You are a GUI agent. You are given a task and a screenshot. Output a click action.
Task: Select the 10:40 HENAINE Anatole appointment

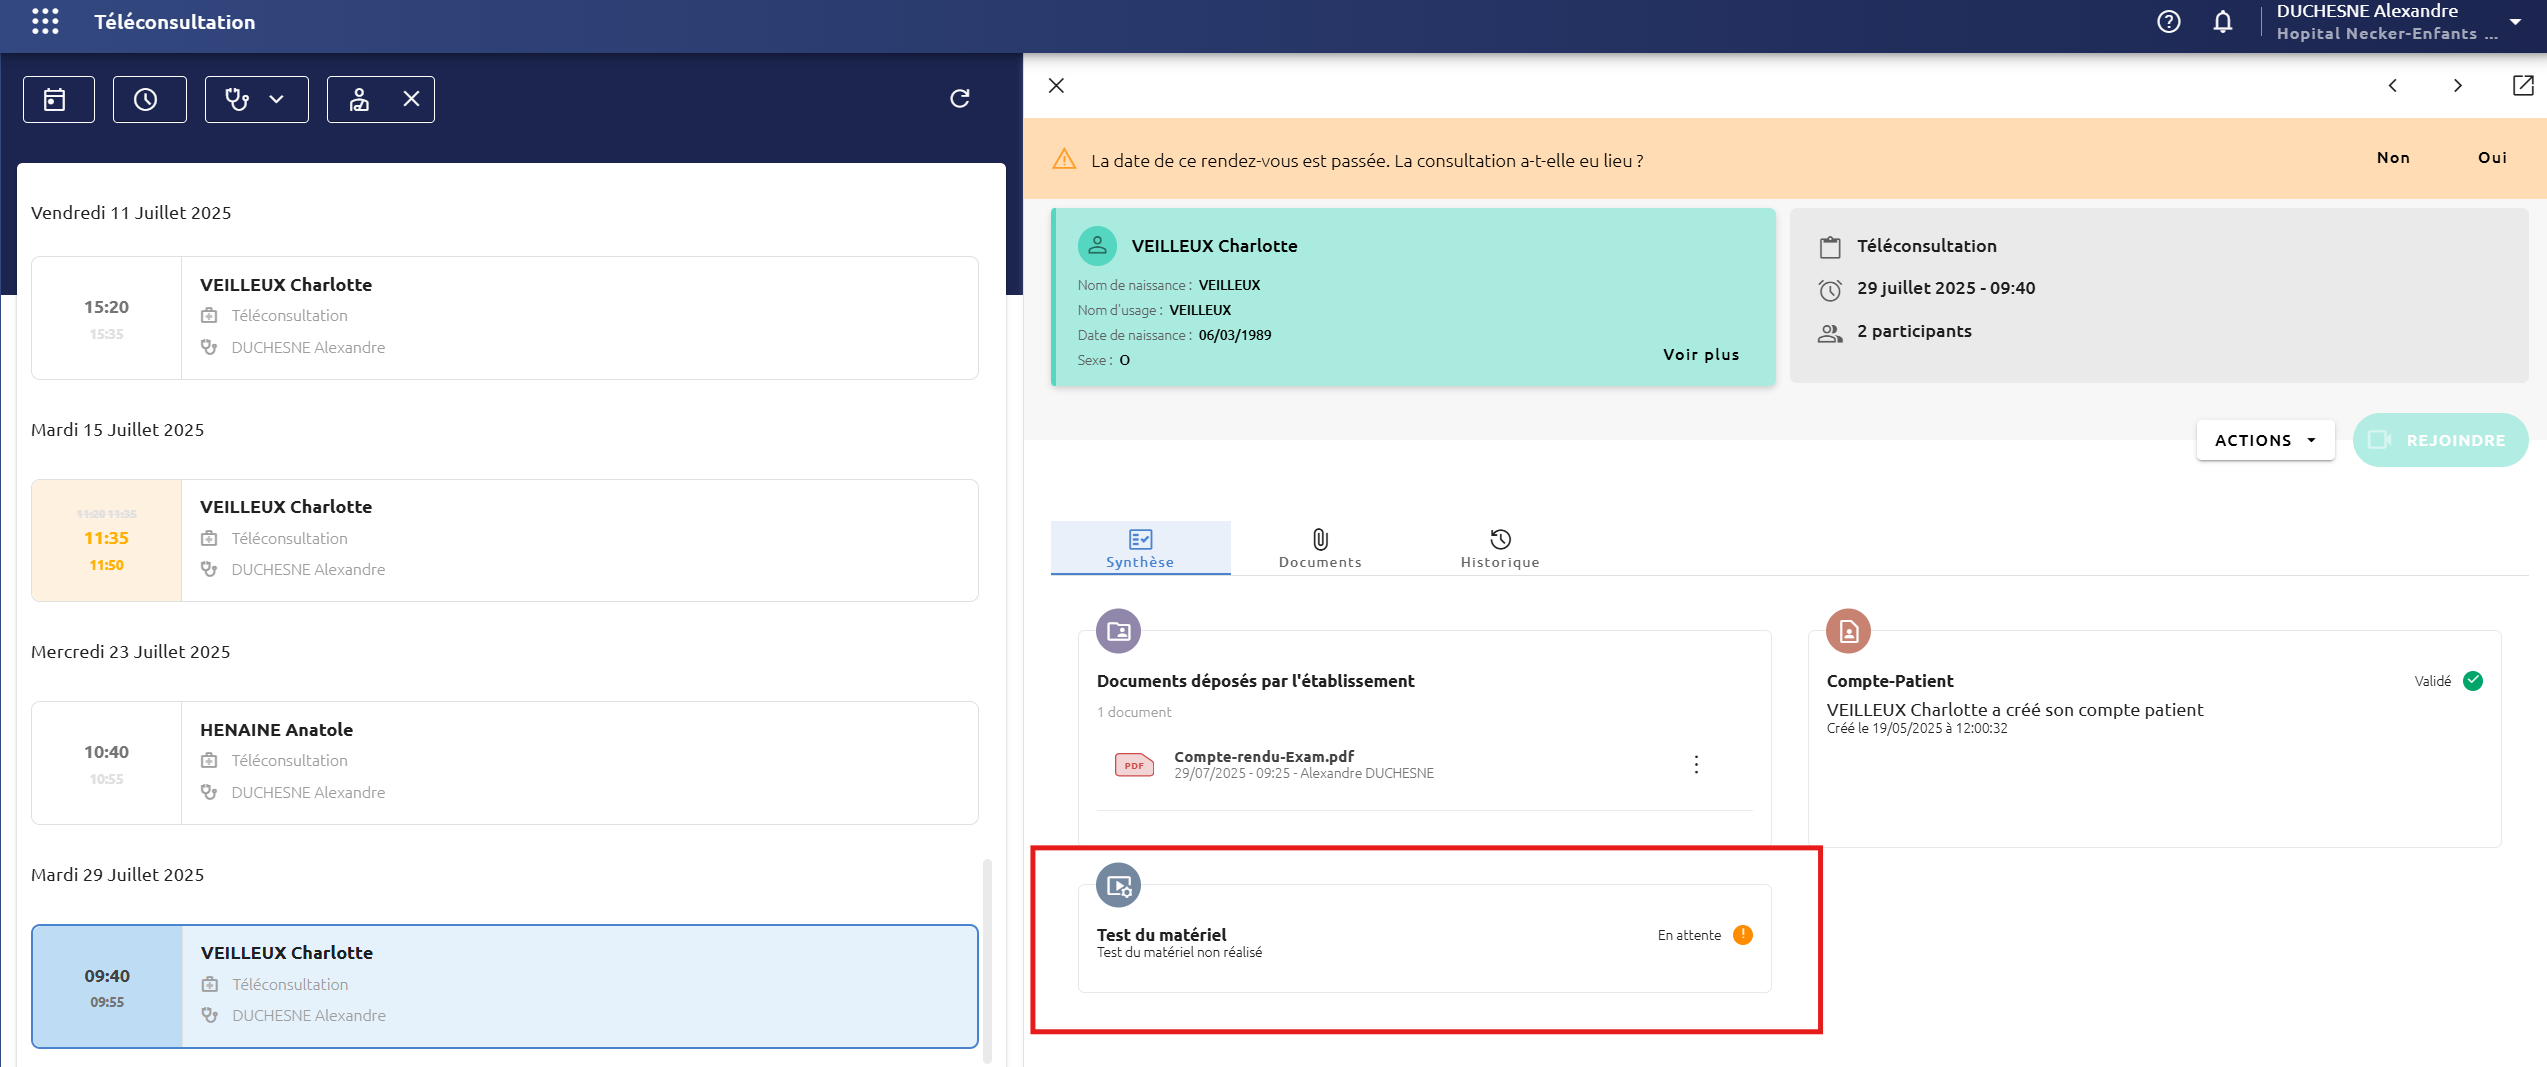coord(505,763)
